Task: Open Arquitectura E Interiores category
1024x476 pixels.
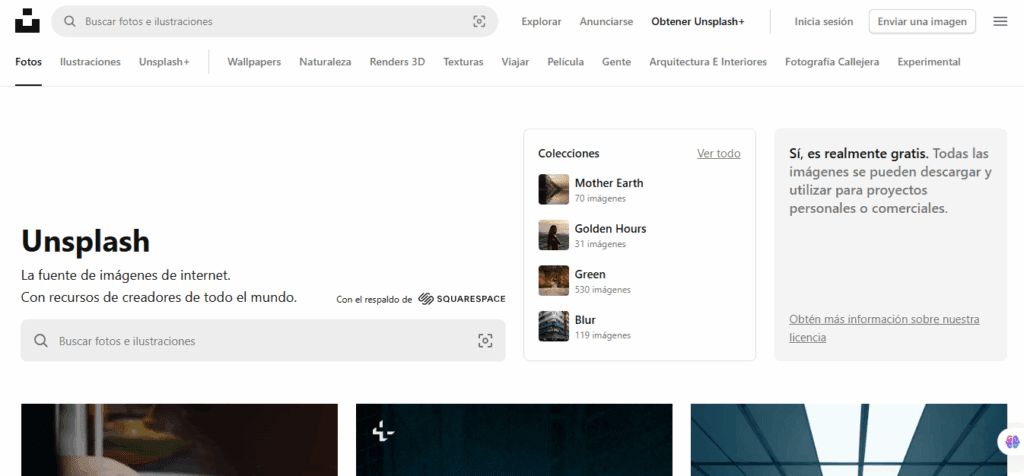Action: tap(708, 62)
